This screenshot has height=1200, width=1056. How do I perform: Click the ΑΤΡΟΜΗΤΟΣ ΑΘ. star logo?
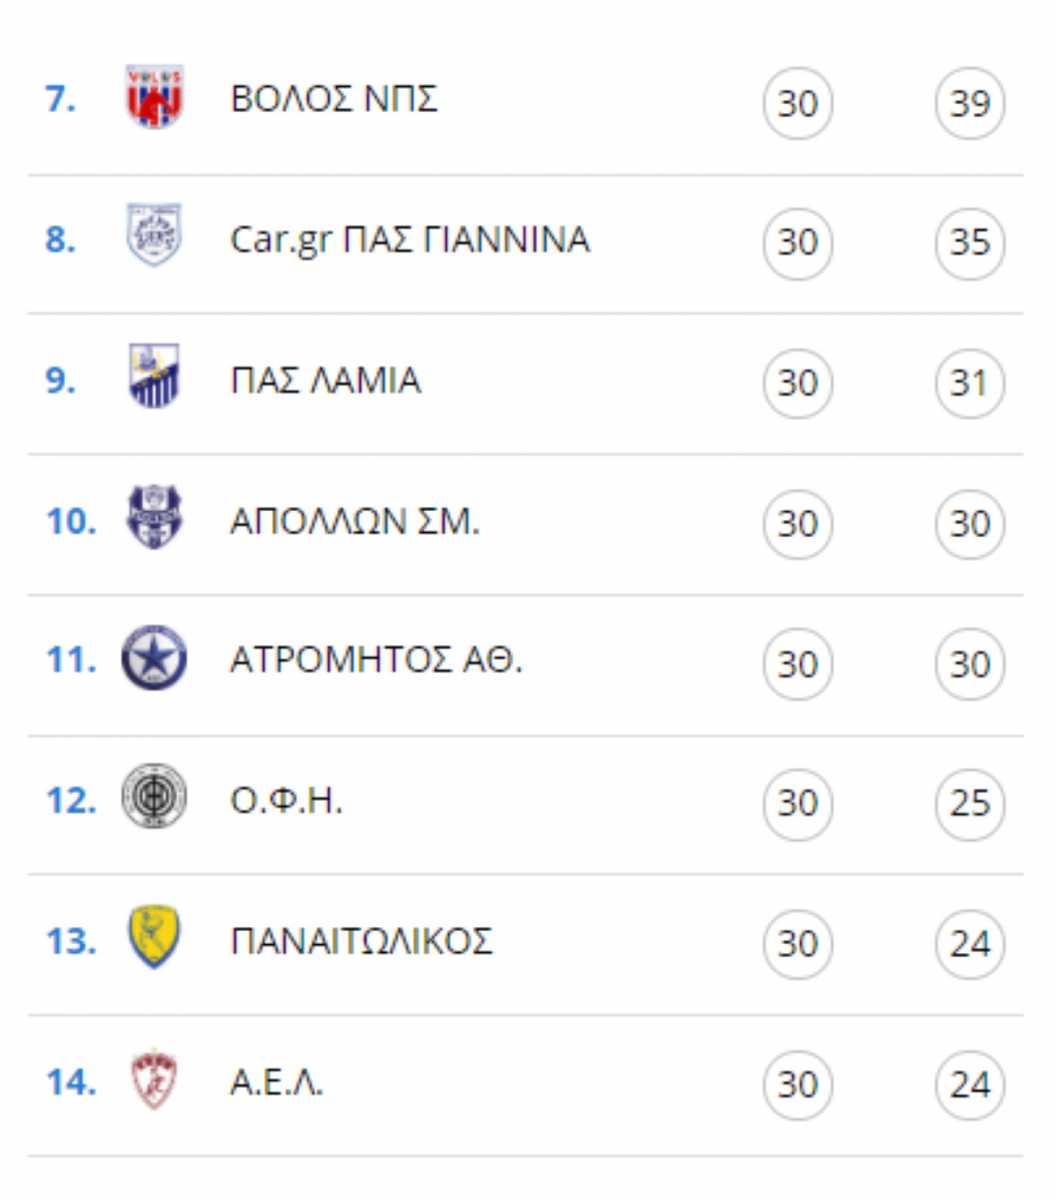pos(154,659)
